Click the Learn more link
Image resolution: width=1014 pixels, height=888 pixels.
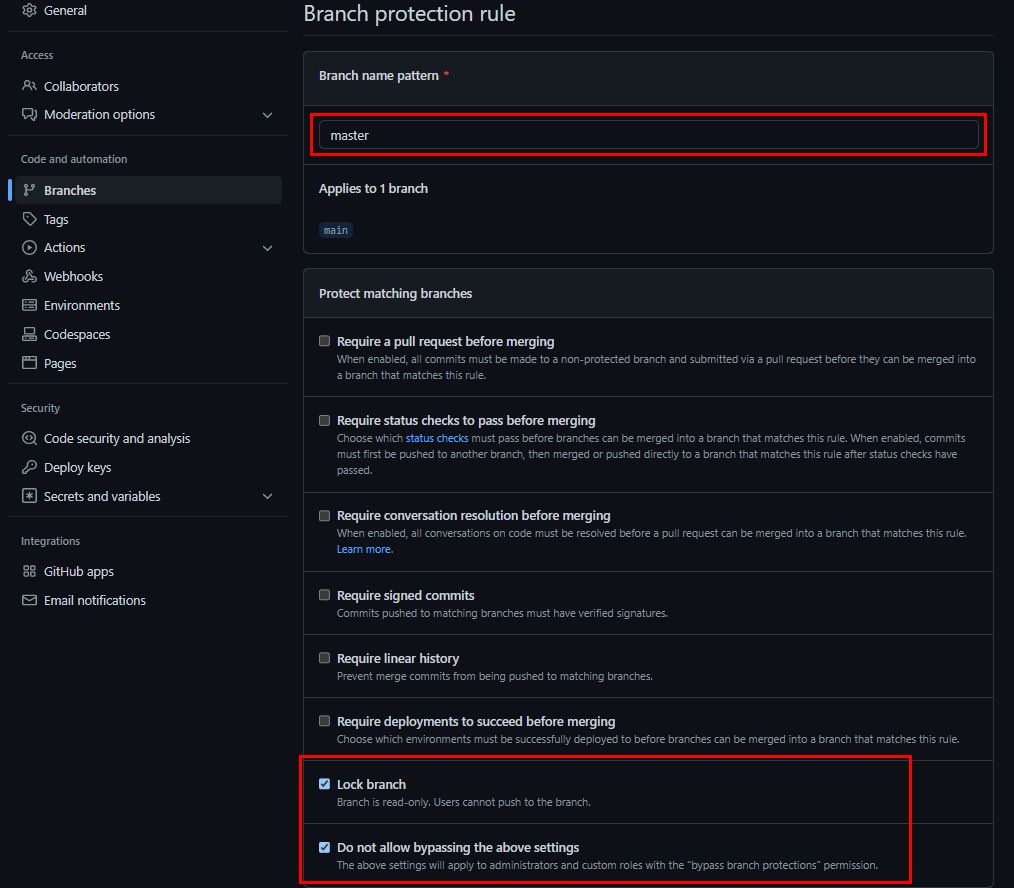(x=363, y=549)
